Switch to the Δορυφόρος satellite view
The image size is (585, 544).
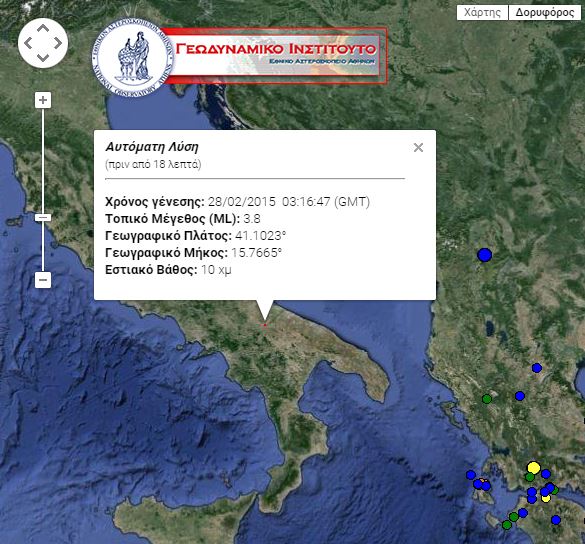pos(545,13)
